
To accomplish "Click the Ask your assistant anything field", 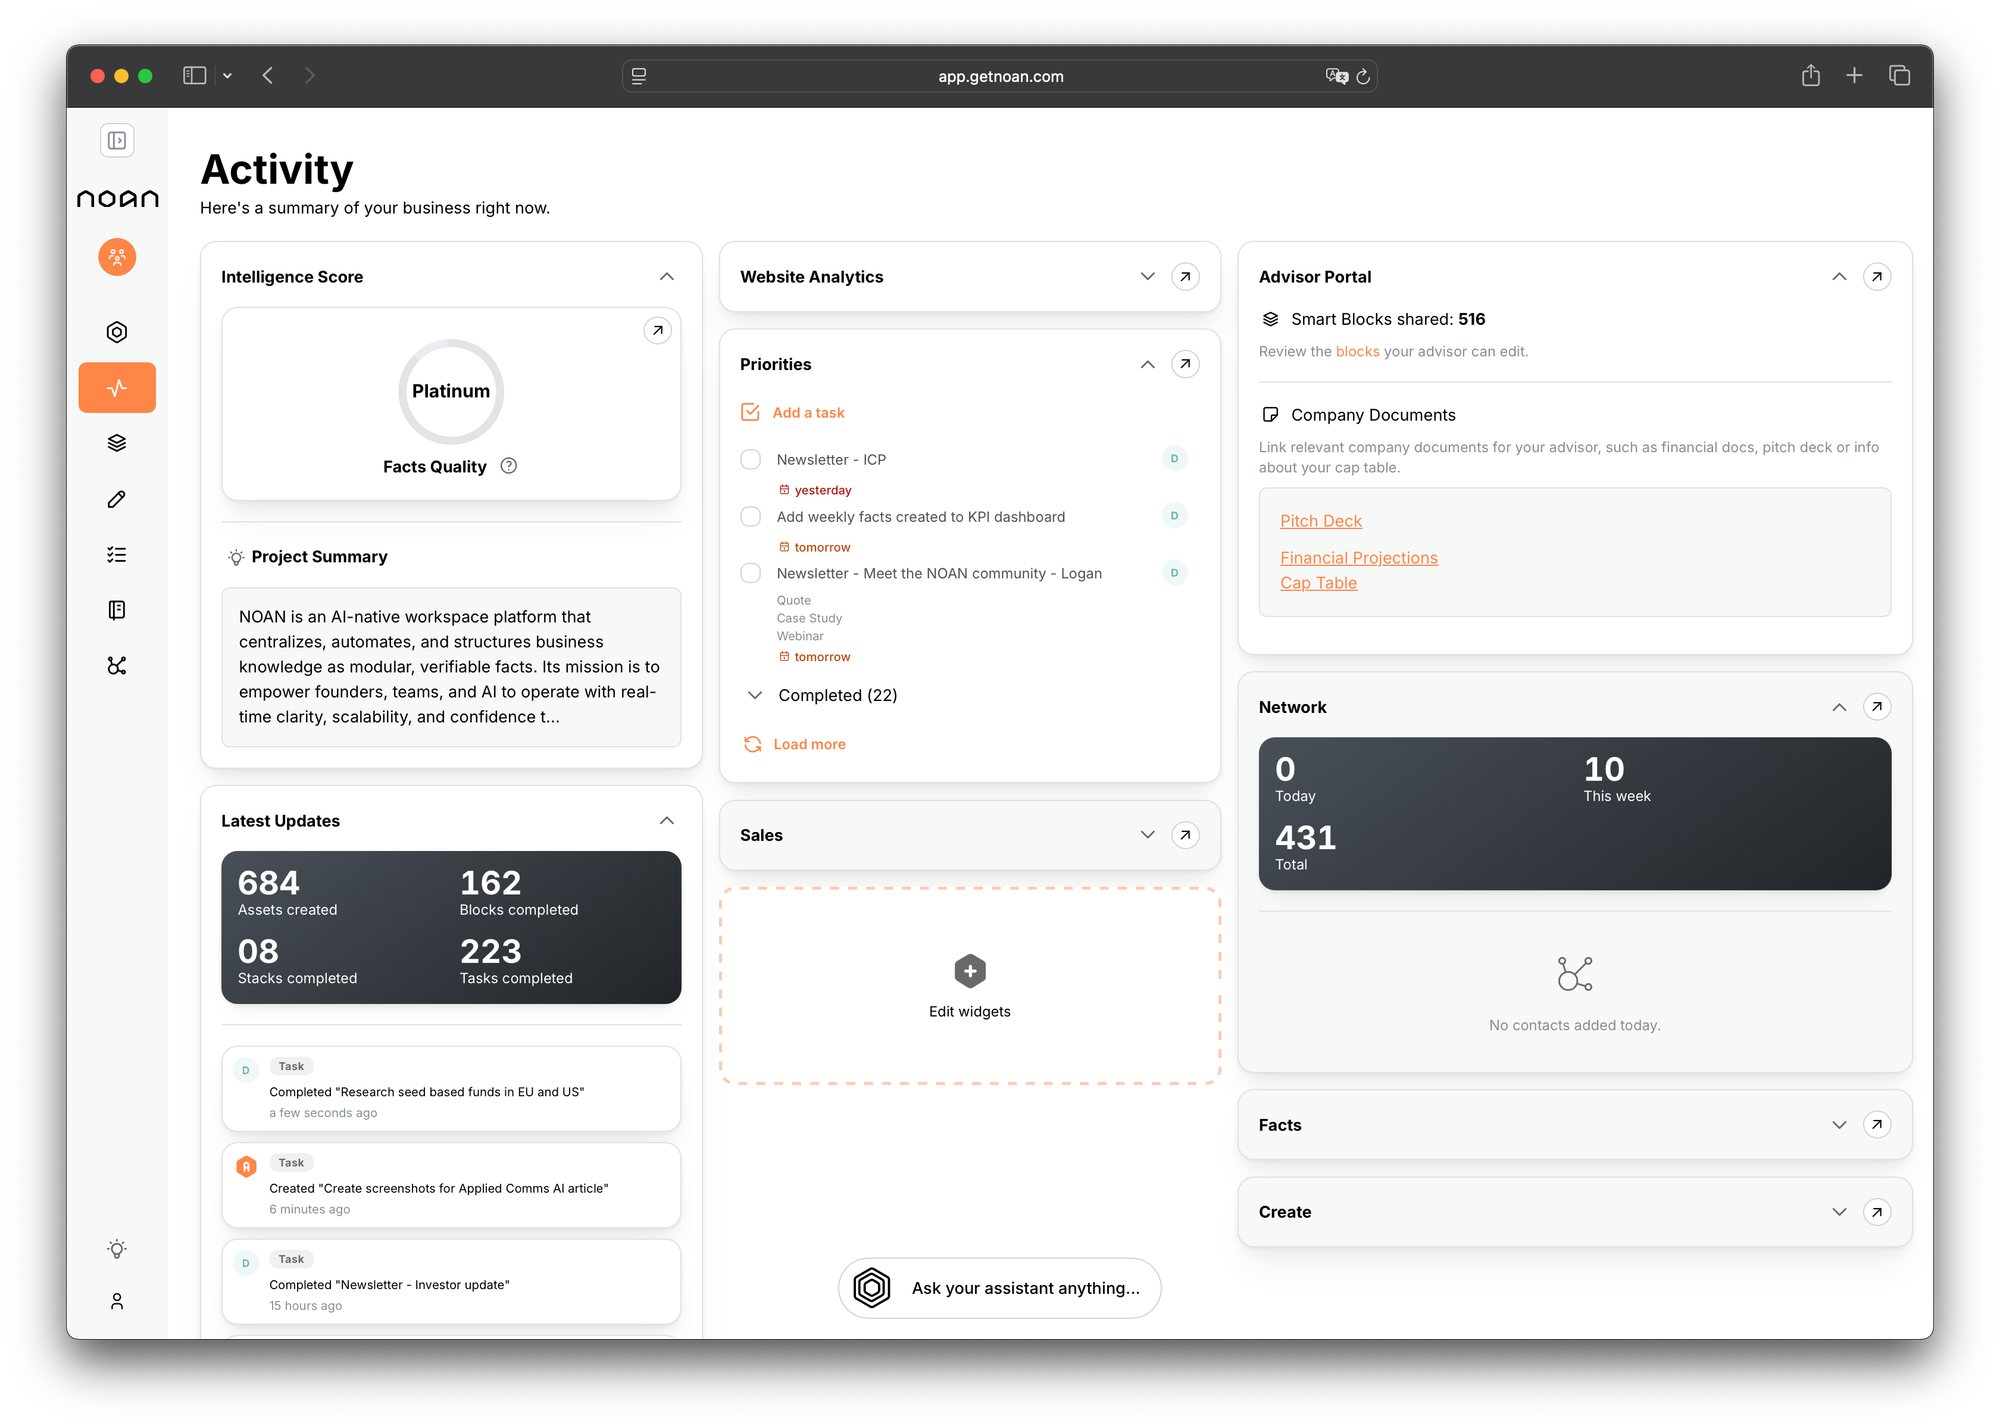I will pos(1024,1288).
